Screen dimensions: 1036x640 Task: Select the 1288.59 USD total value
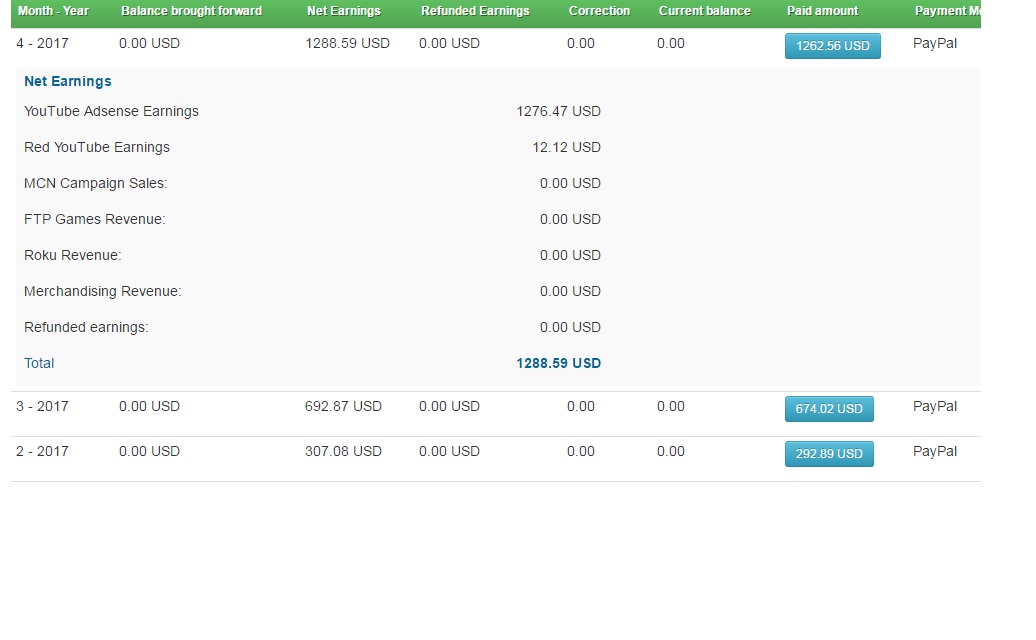click(x=558, y=363)
